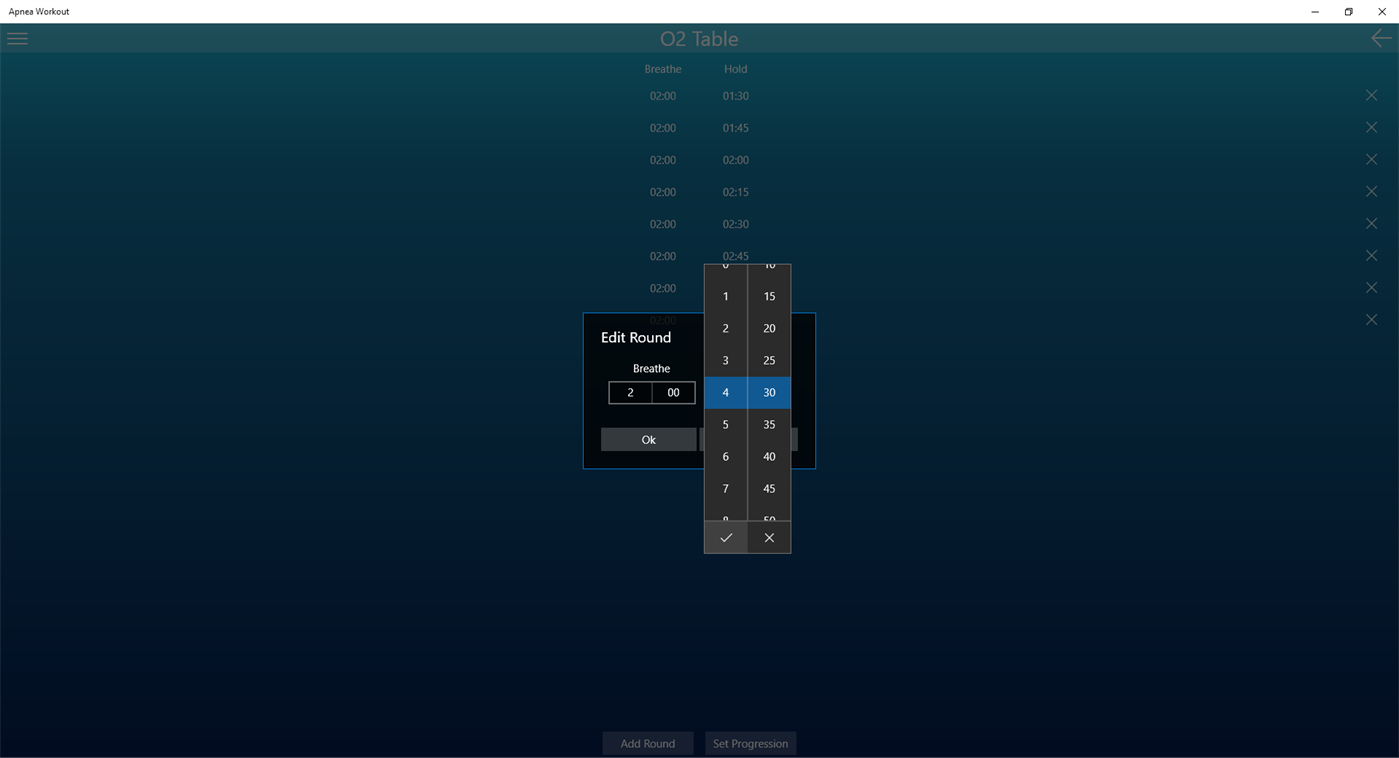The height and width of the screenshot is (758, 1399).
Task: Delete the round with 01:30 hold
Action: coord(1371,95)
